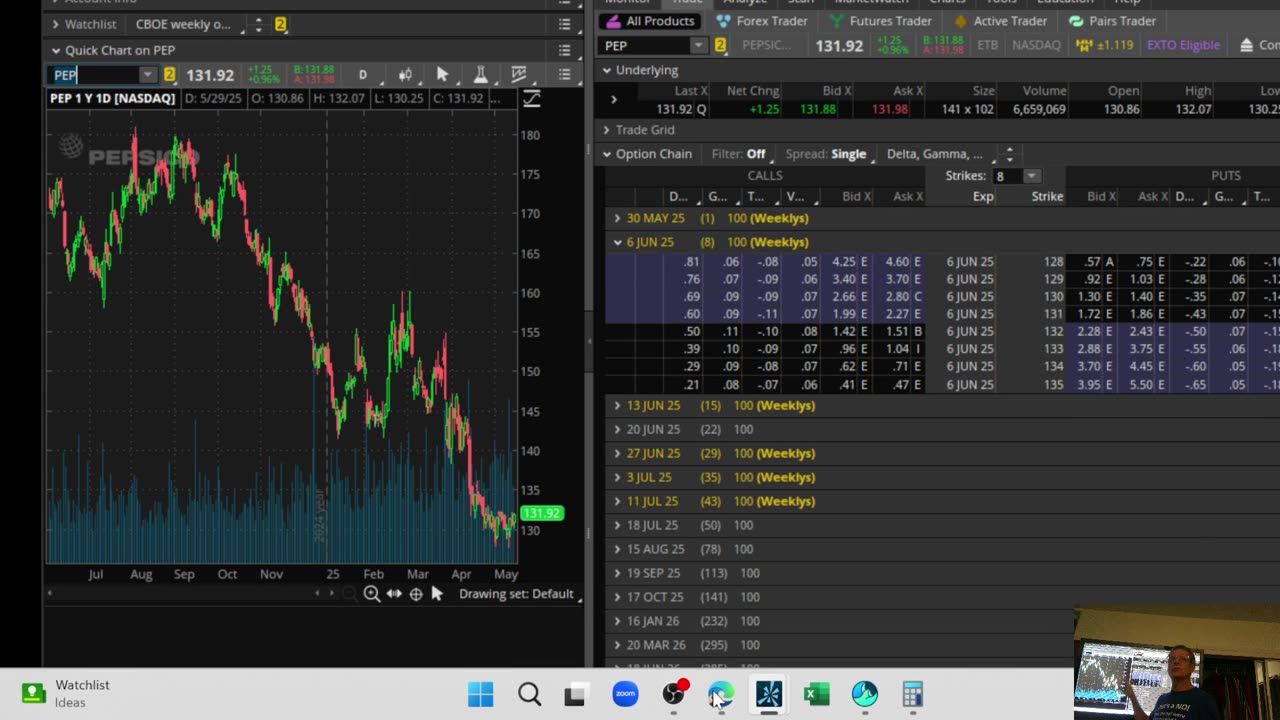This screenshot has height=720, width=1280.
Task: Expand the Watchlist gadget
Action: [56, 24]
